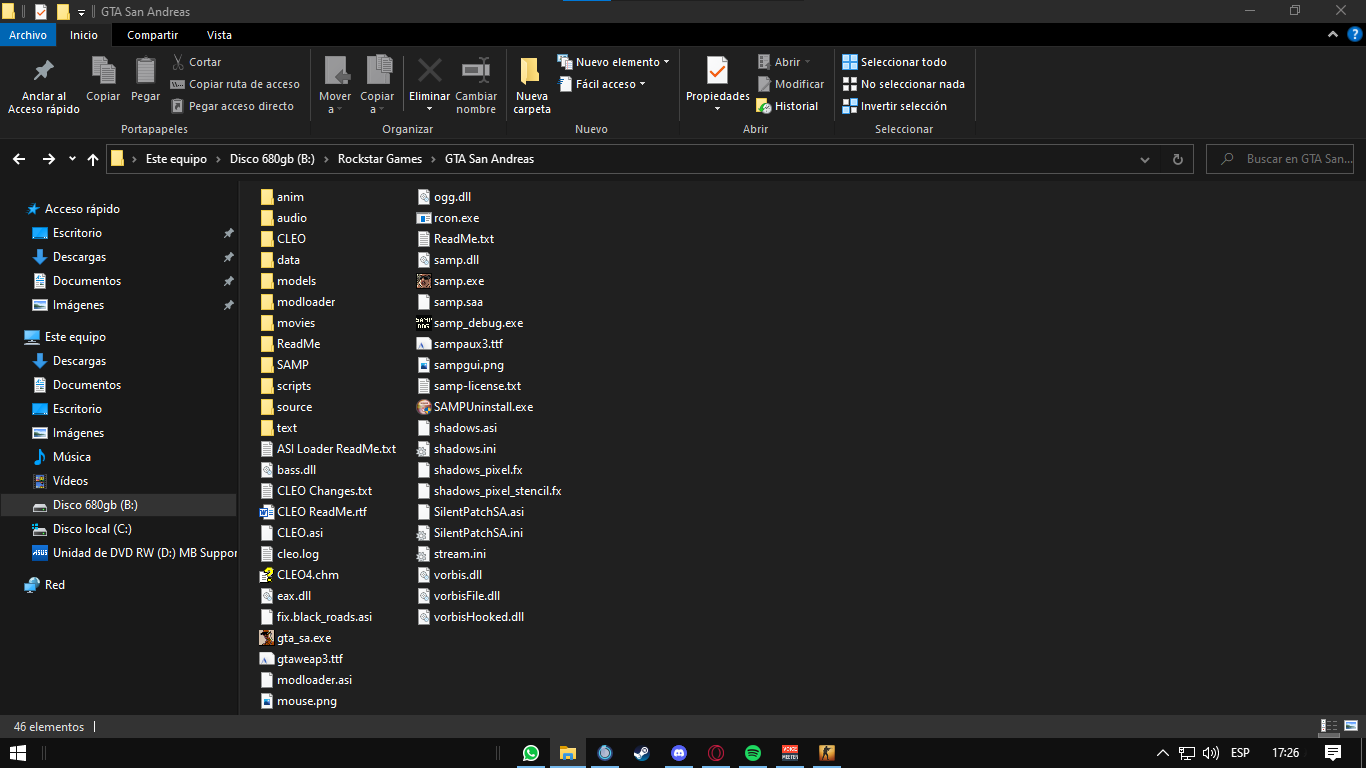Select the Cortar scissors command
The image size is (1366, 768).
click(x=196, y=62)
